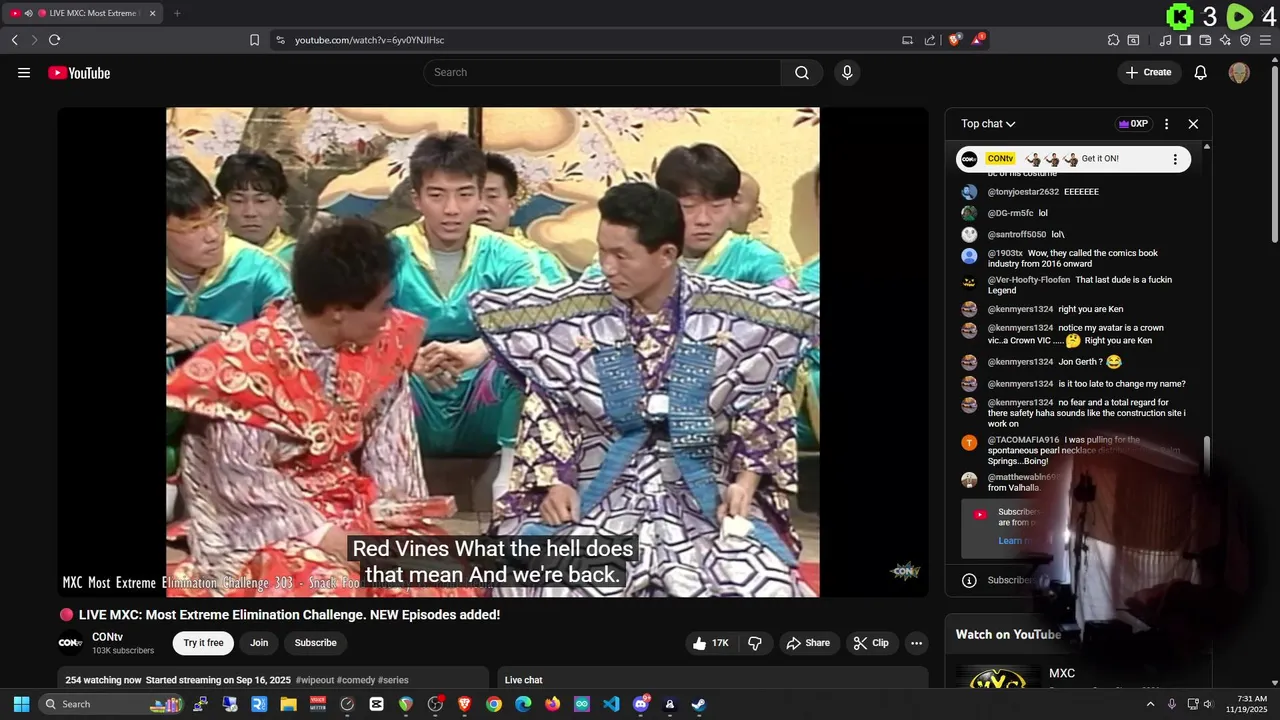1280x720 pixels.
Task: Mute the tab via the speaker icon
Action: point(28,13)
